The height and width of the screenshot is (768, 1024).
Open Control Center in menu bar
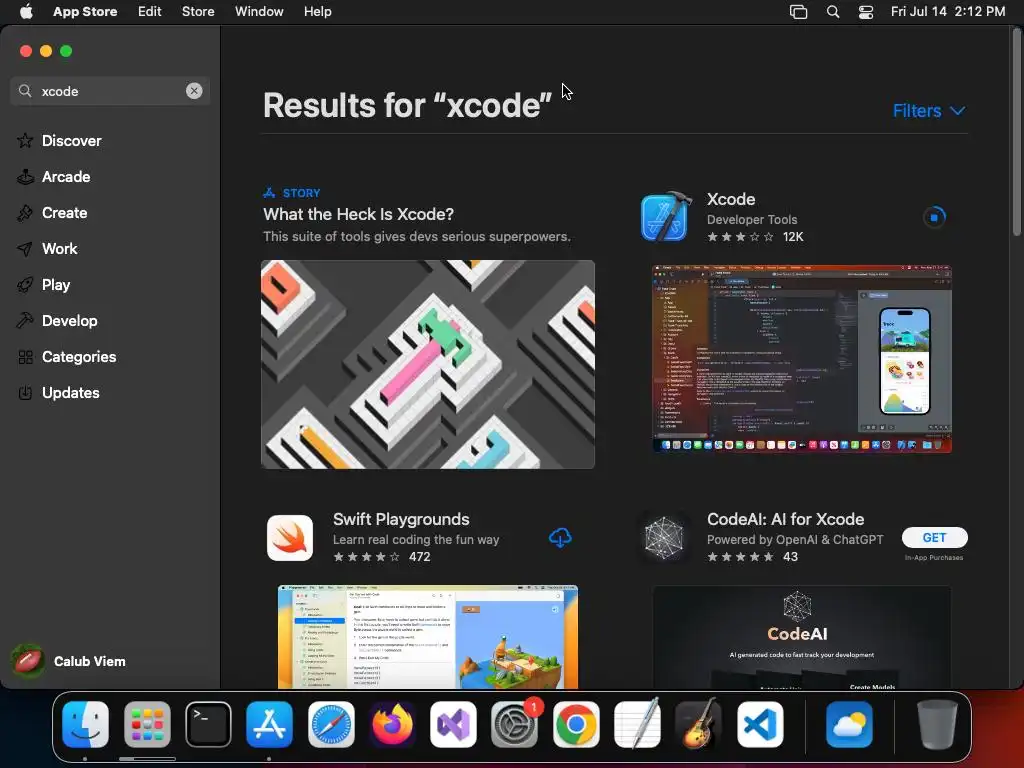(x=866, y=12)
